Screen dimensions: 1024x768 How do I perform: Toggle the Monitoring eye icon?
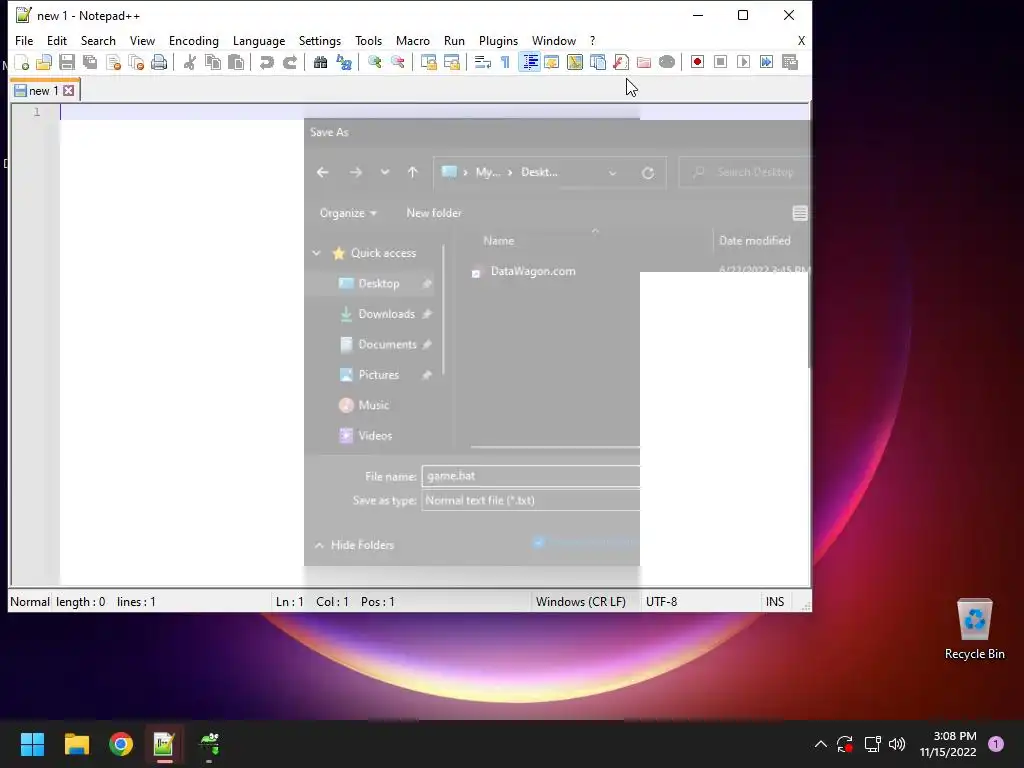667,62
